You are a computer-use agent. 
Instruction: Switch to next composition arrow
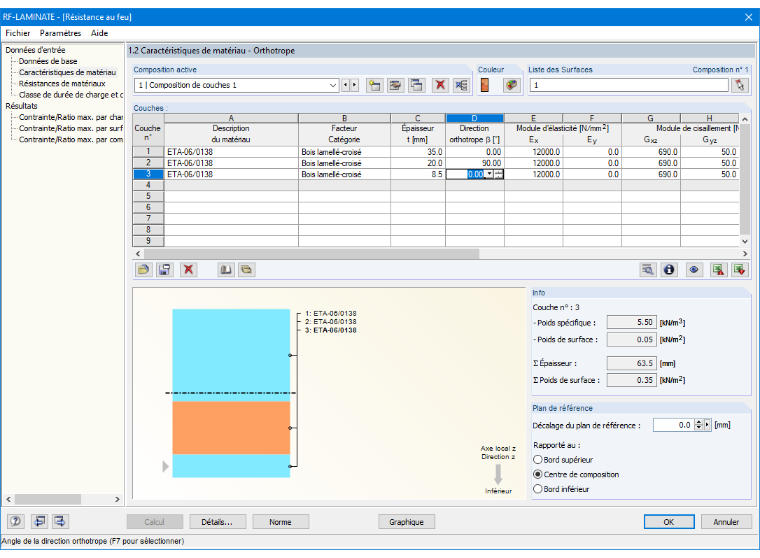pos(354,85)
